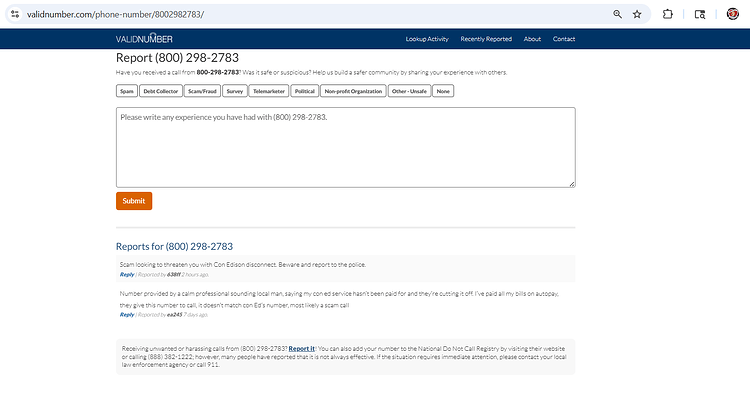Select the Debt Collector category tag

(x=161, y=91)
